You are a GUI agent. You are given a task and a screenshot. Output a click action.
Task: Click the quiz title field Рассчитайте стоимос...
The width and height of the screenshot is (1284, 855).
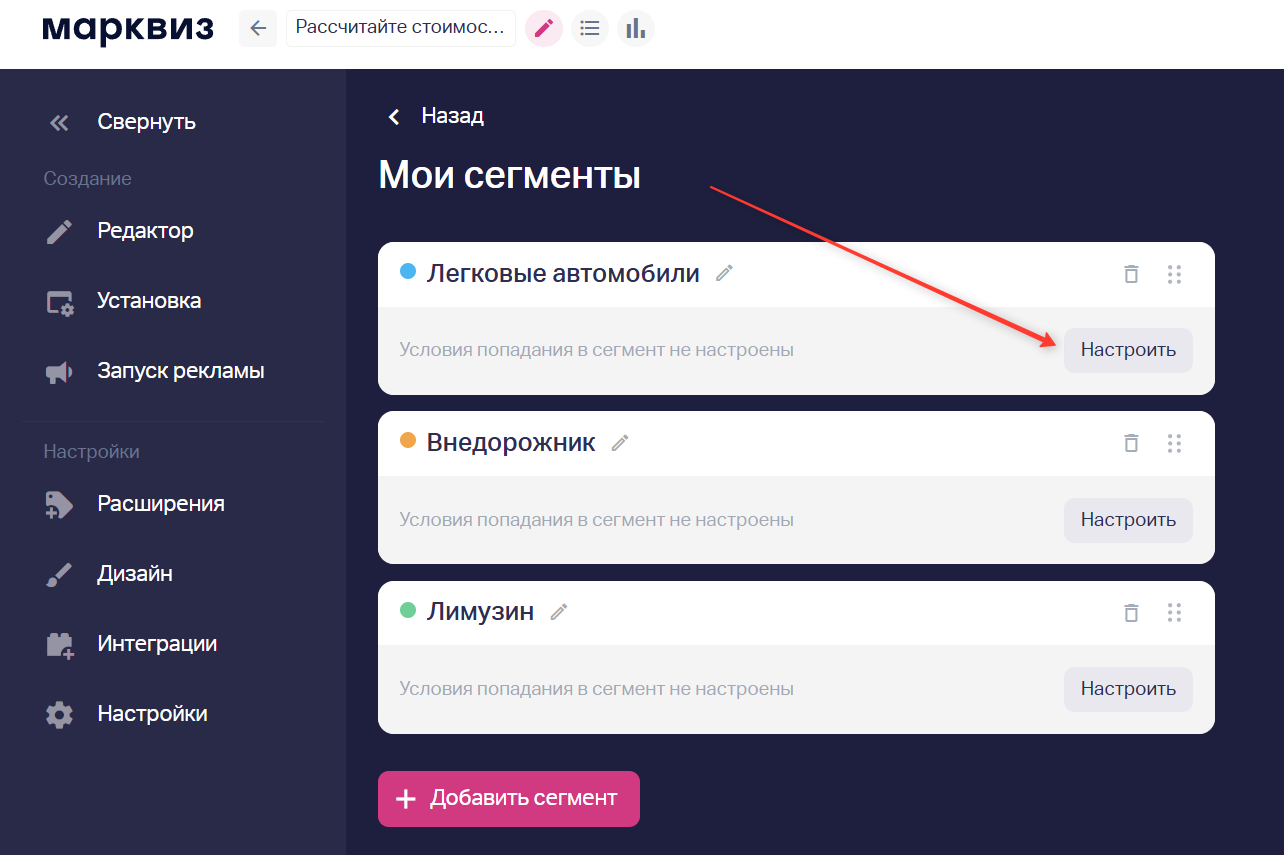401,28
